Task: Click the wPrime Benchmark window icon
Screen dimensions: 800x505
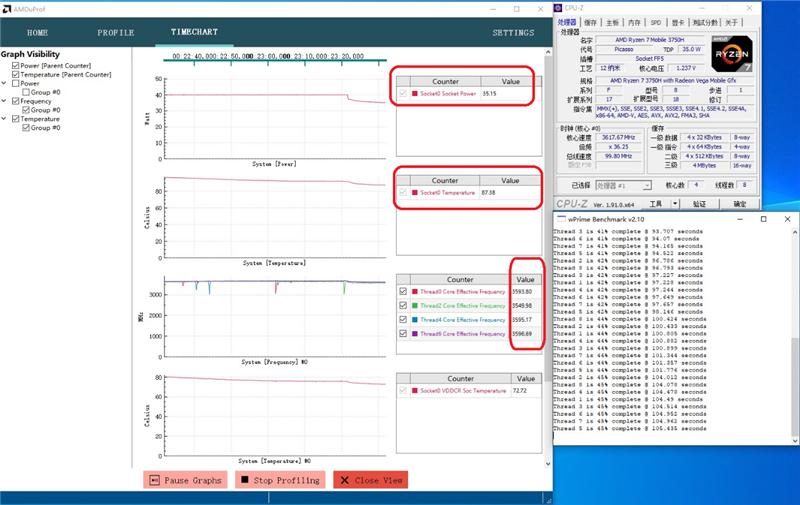Action: tap(560, 218)
